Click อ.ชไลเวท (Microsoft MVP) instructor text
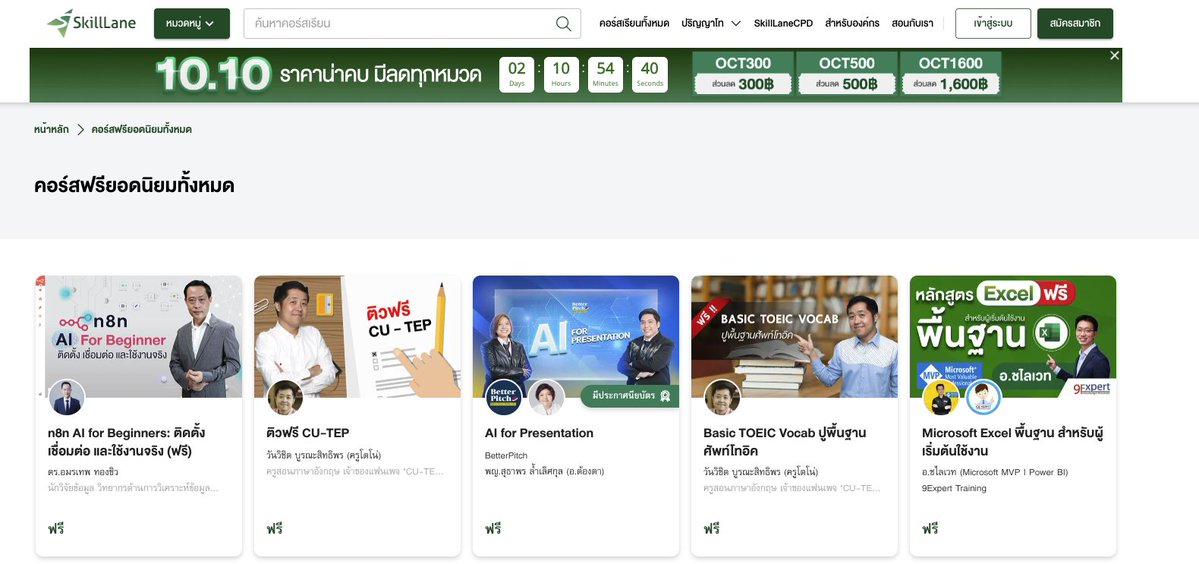1199x564 pixels. coord(995,472)
